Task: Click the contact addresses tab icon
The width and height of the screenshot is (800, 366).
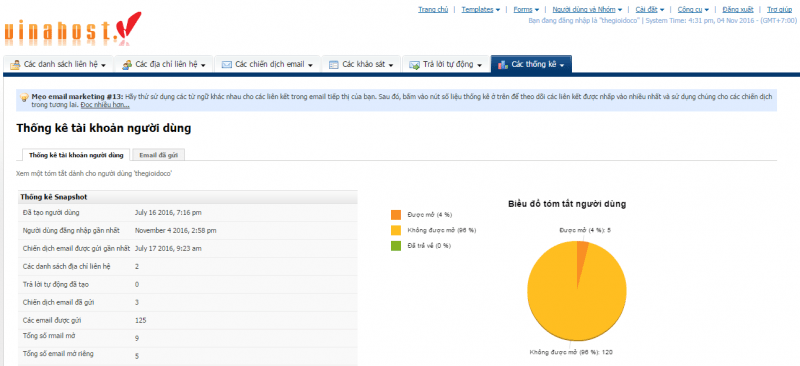Action: (x=127, y=65)
